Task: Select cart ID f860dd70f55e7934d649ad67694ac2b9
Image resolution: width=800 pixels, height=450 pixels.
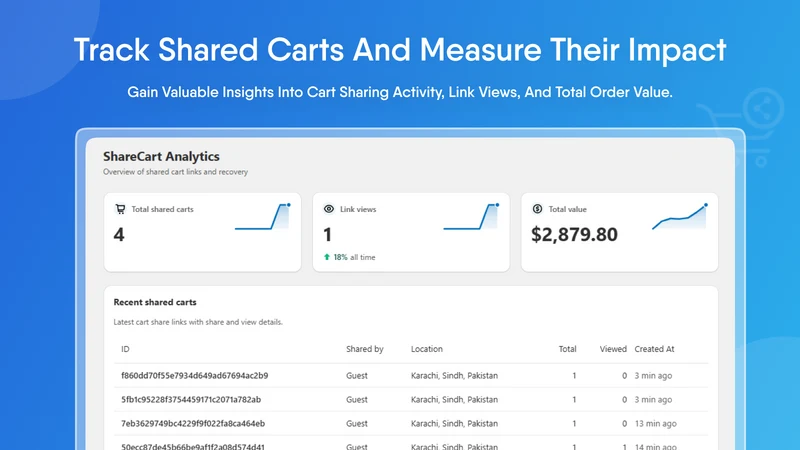Action: 194,376
